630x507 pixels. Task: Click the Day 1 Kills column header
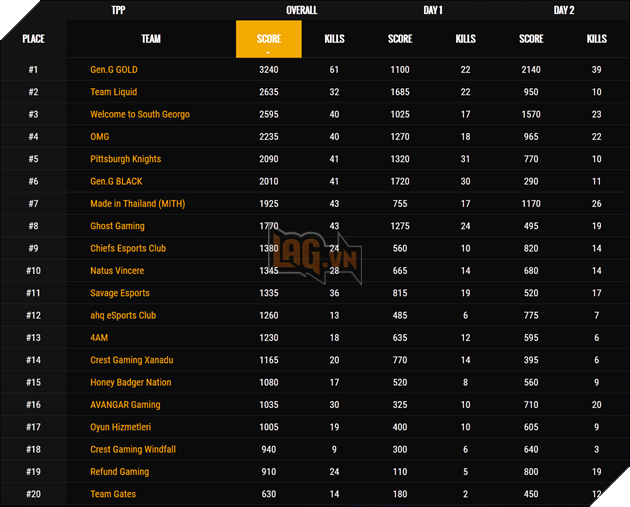pos(465,39)
